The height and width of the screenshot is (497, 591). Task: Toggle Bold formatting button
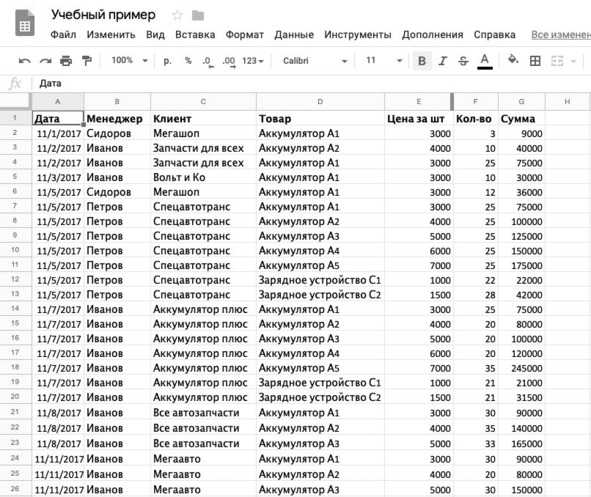point(422,61)
